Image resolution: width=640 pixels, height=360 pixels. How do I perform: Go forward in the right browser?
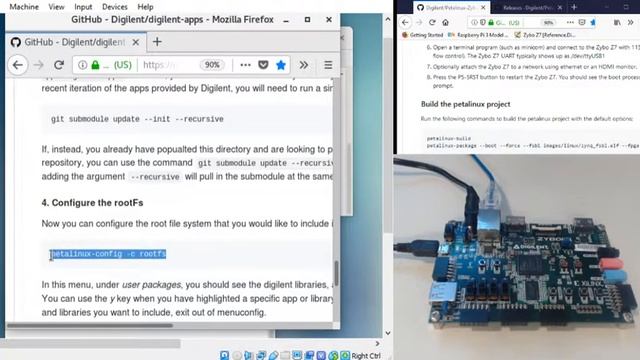(419, 22)
